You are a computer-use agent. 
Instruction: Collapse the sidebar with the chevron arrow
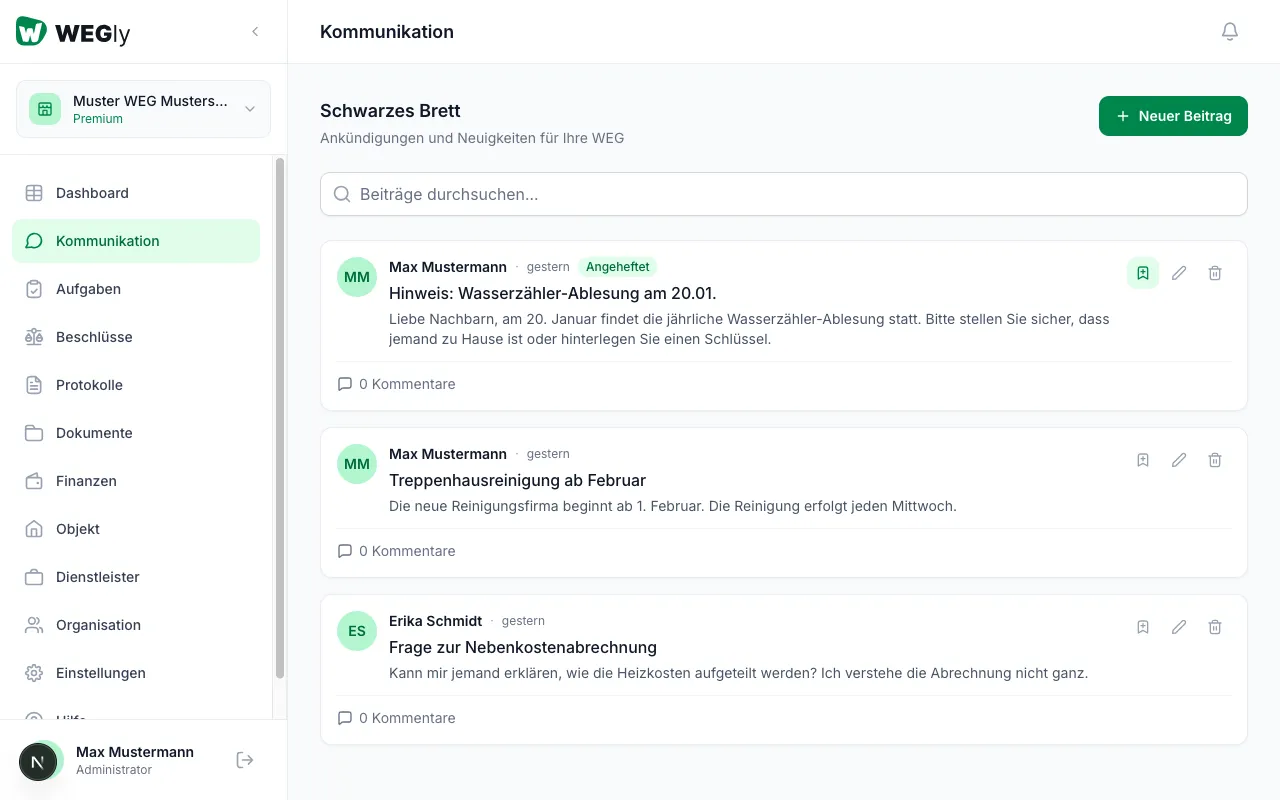[x=255, y=32]
